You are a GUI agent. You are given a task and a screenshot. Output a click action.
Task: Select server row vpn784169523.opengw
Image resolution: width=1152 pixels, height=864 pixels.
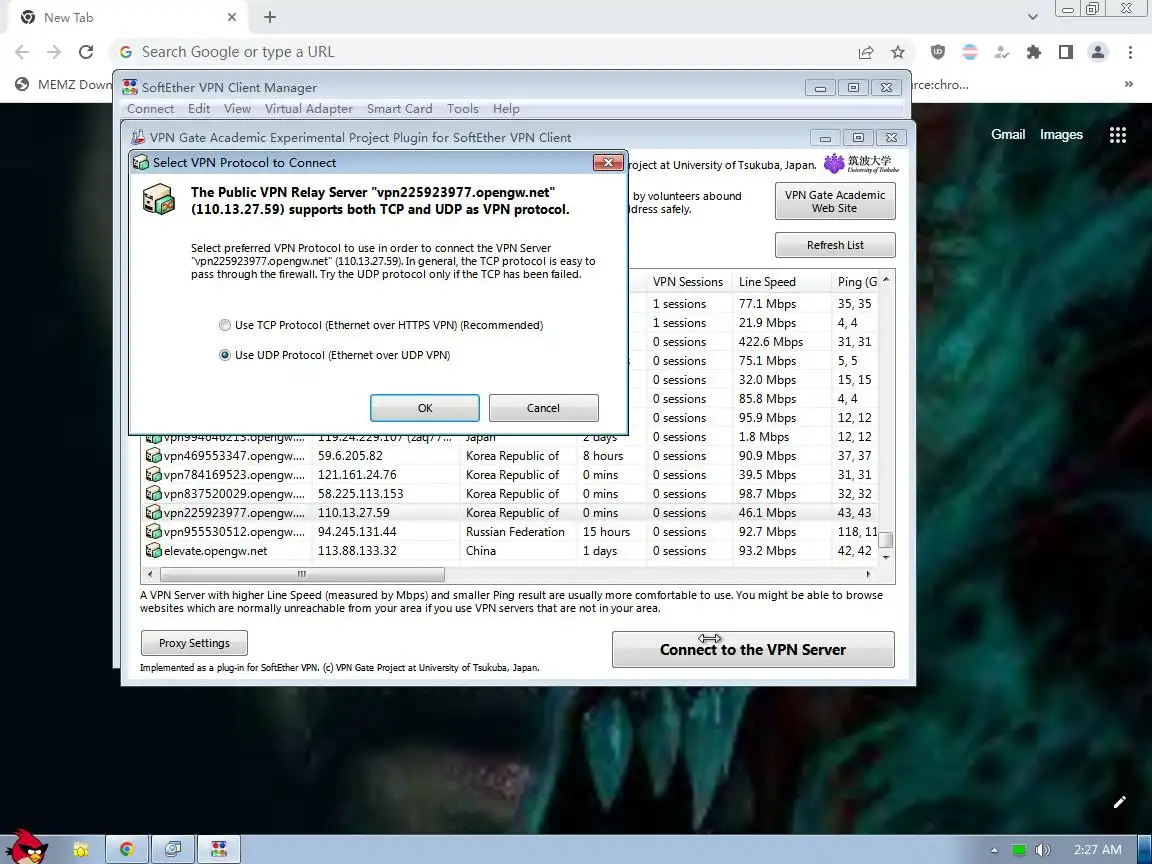coord(509,475)
